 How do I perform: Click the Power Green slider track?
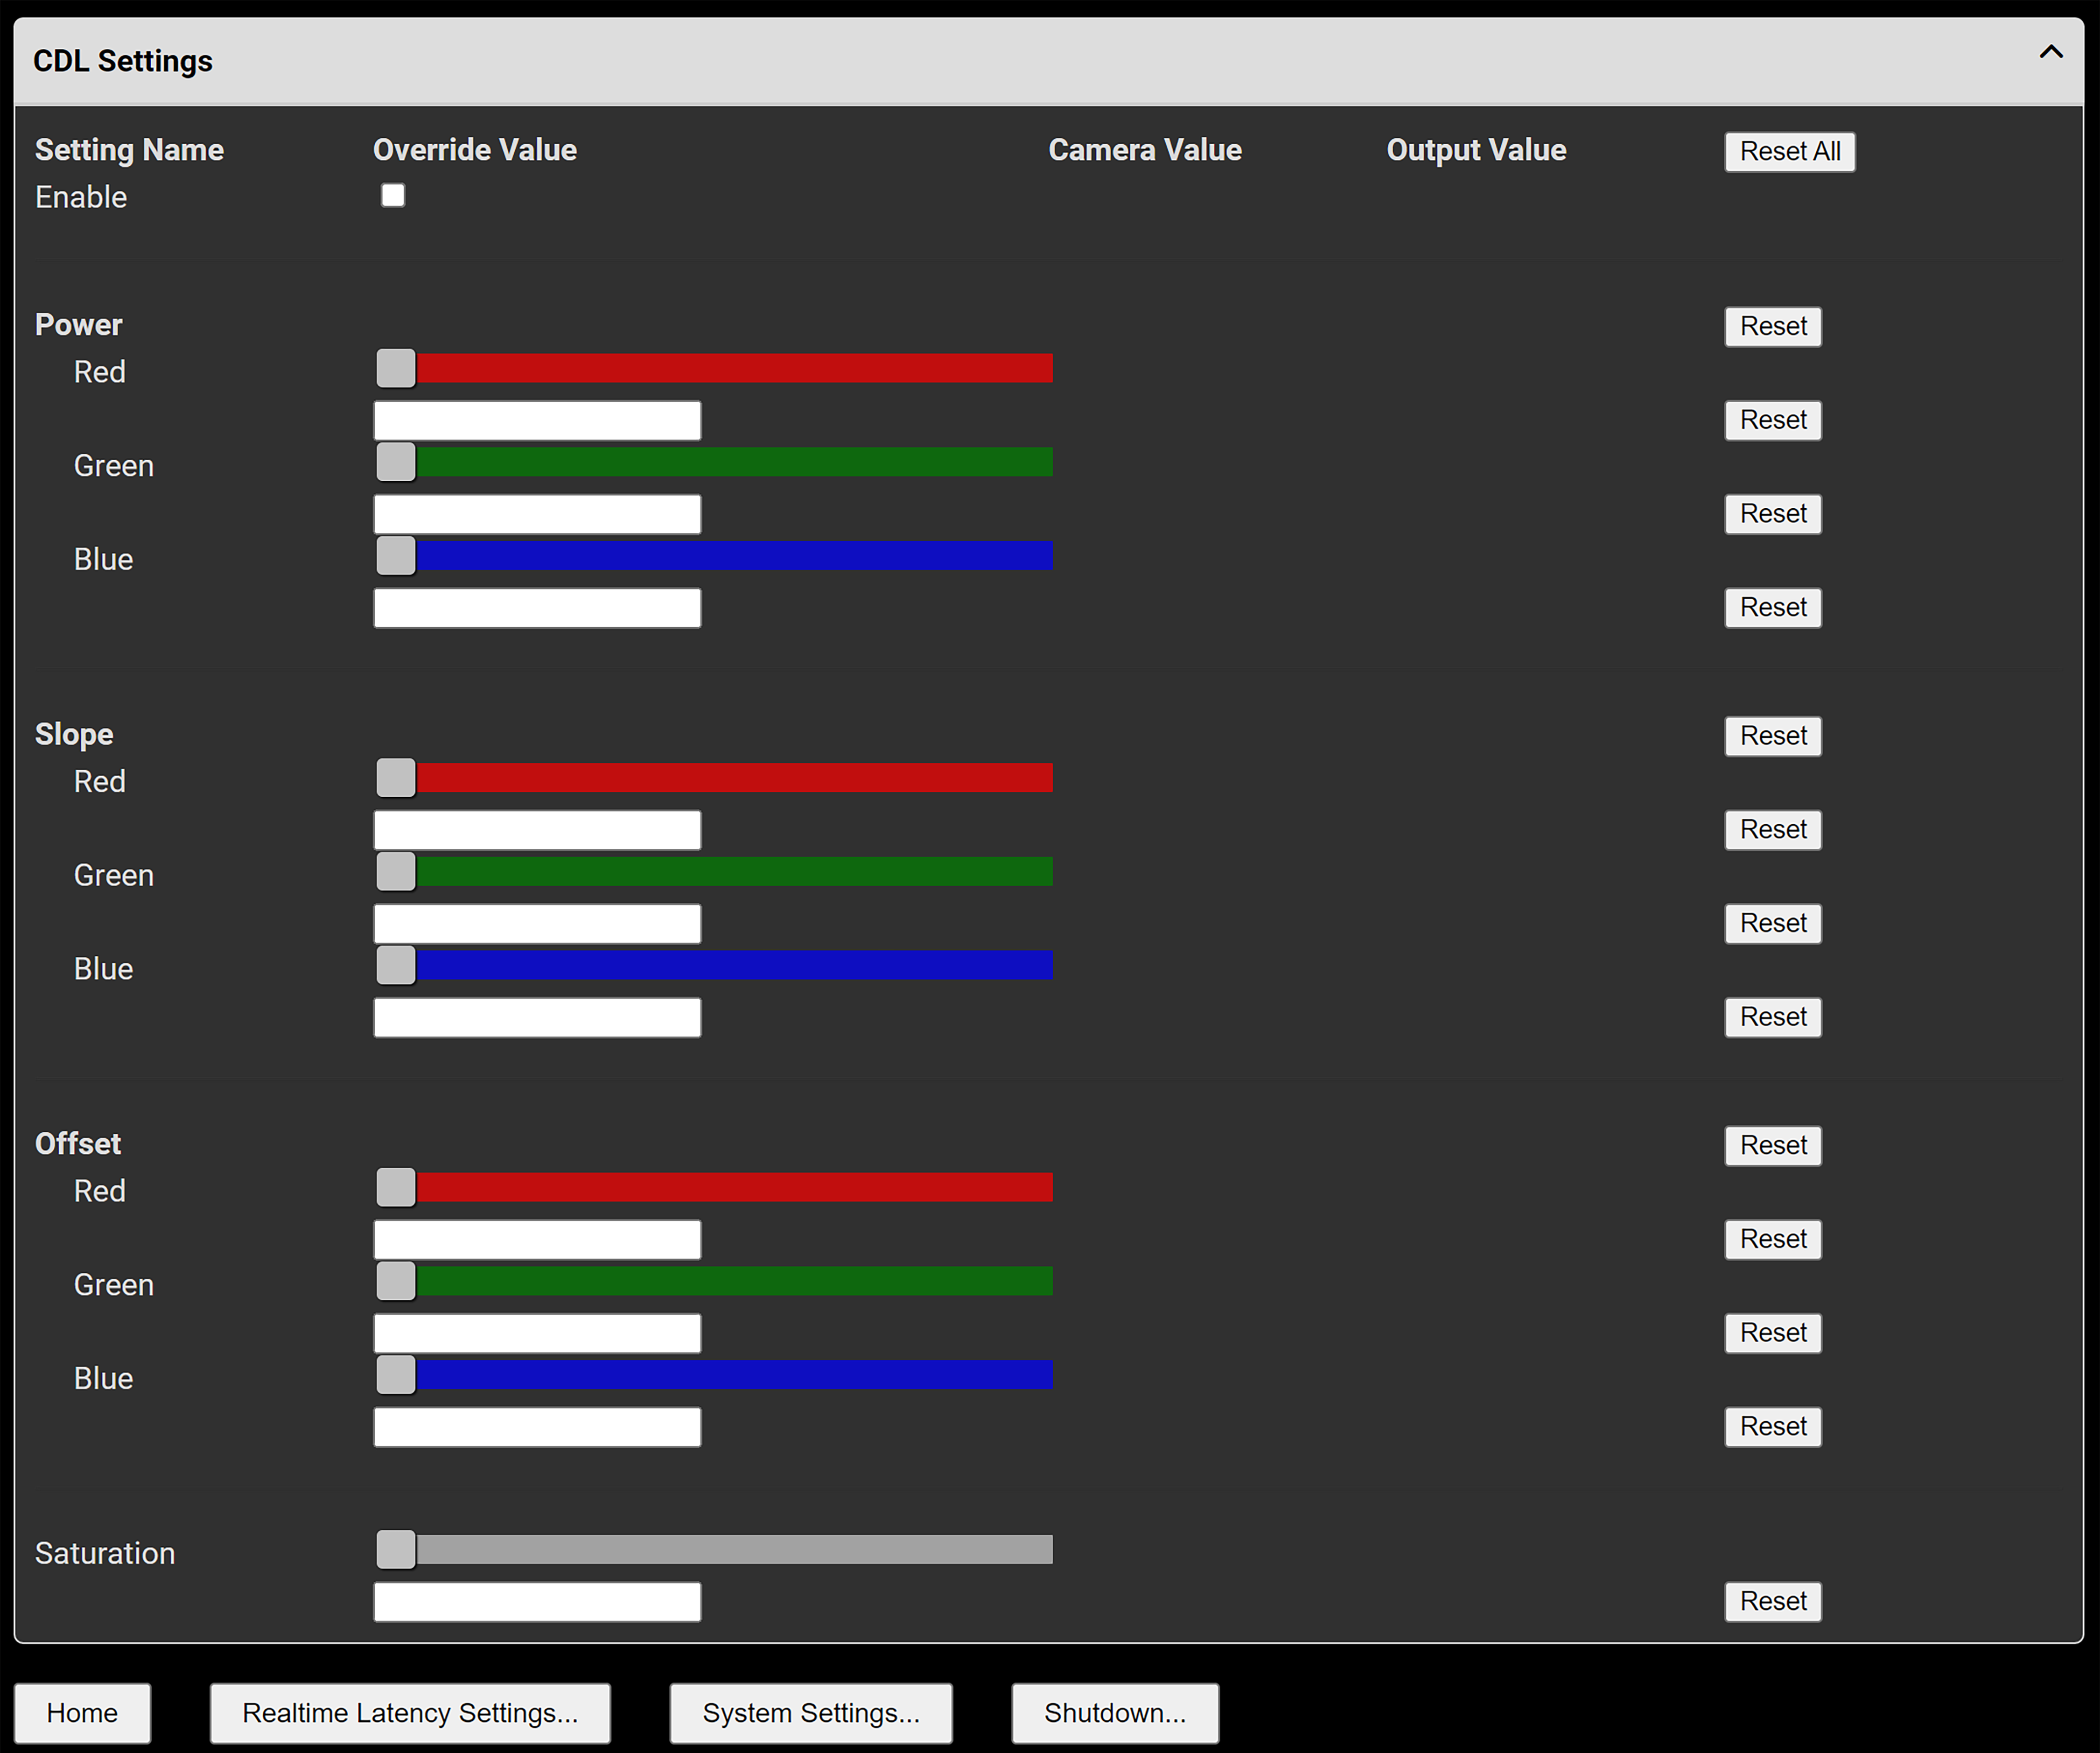pos(733,462)
